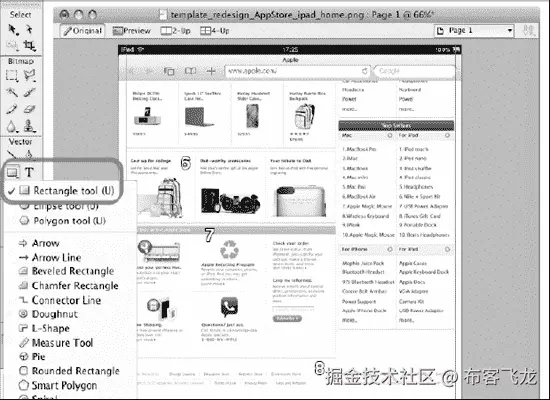550x400 pixels.
Task: Switch to Preview tab
Action: pyautogui.click(x=132, y=31)
